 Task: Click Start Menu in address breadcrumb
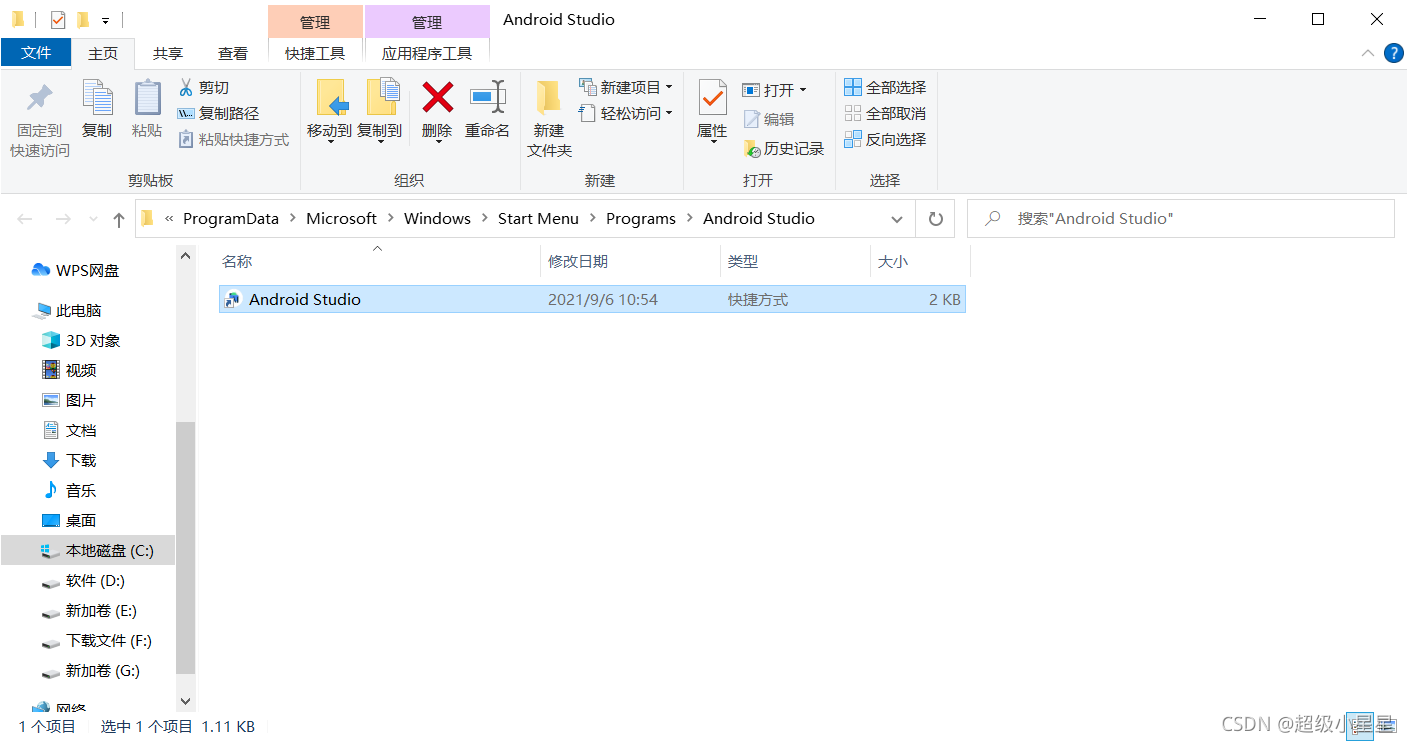tap(538, 218)
